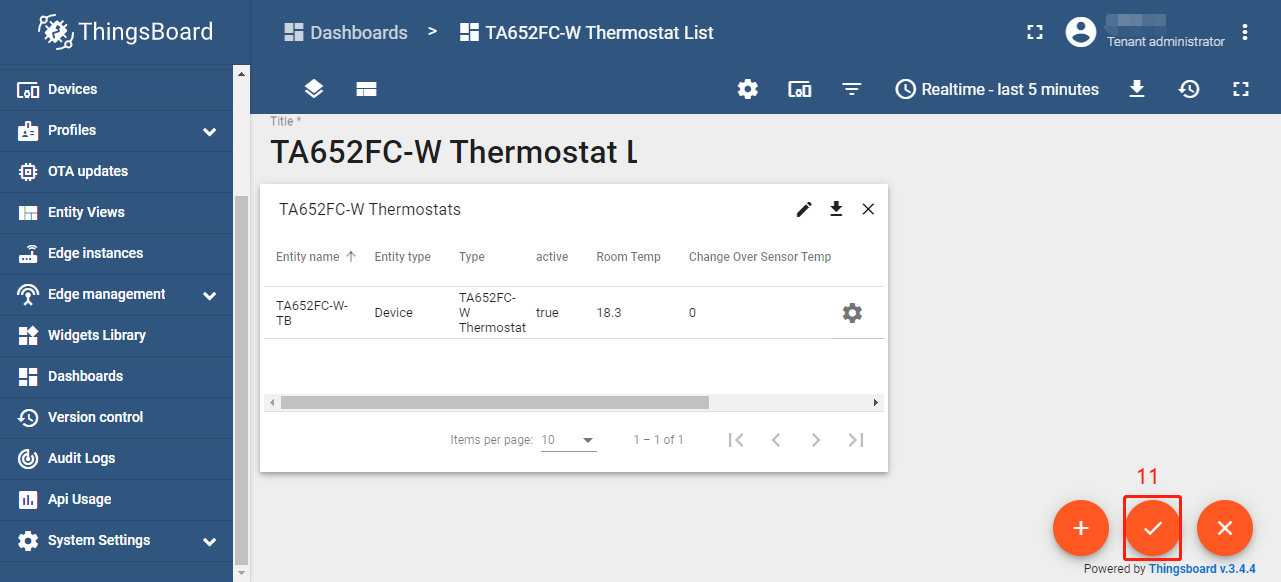The width and height of the screenshot is (1281, 582).
Task: Open Items per page dropdown
Action: pyautogui.click(x=568, y=440)
